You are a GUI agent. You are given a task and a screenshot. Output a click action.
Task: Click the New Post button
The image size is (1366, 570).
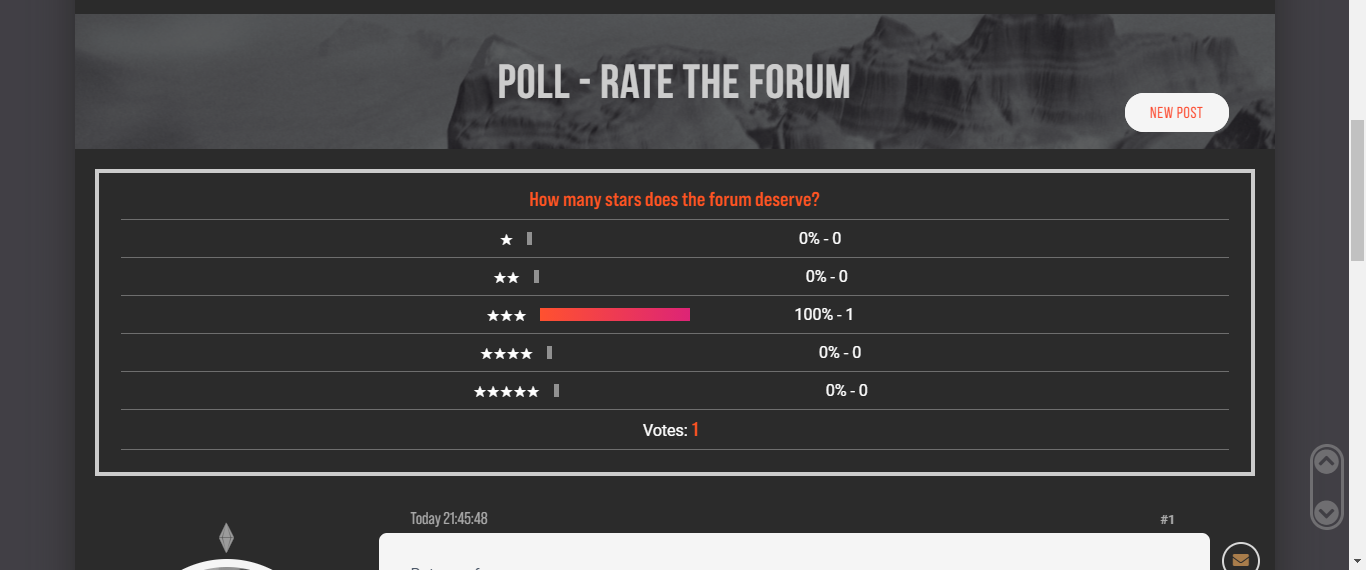pyautogui.click(x=1176, y=113)
